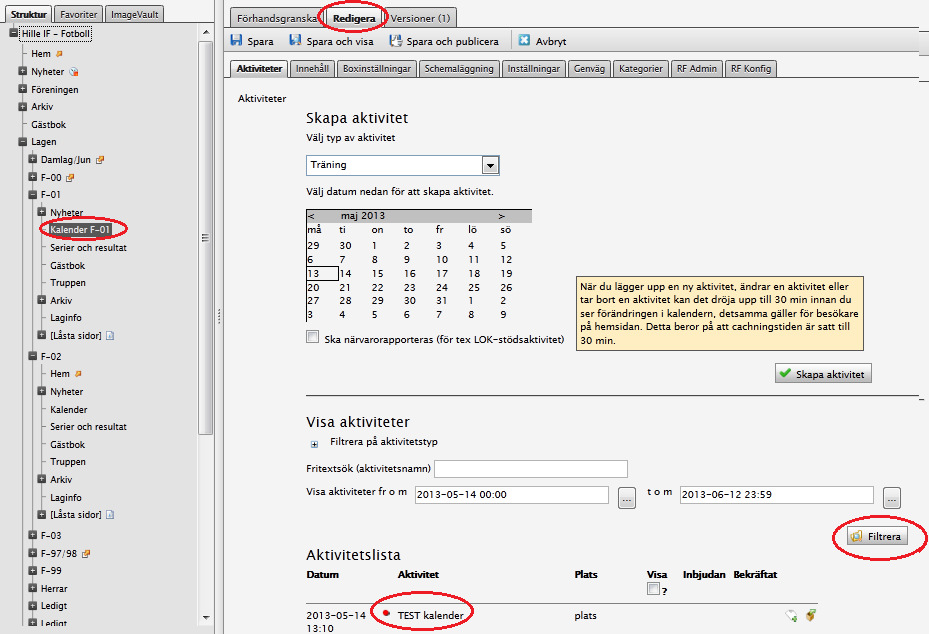Toggle the Visa column header checkbox

(x=653, y=588)
